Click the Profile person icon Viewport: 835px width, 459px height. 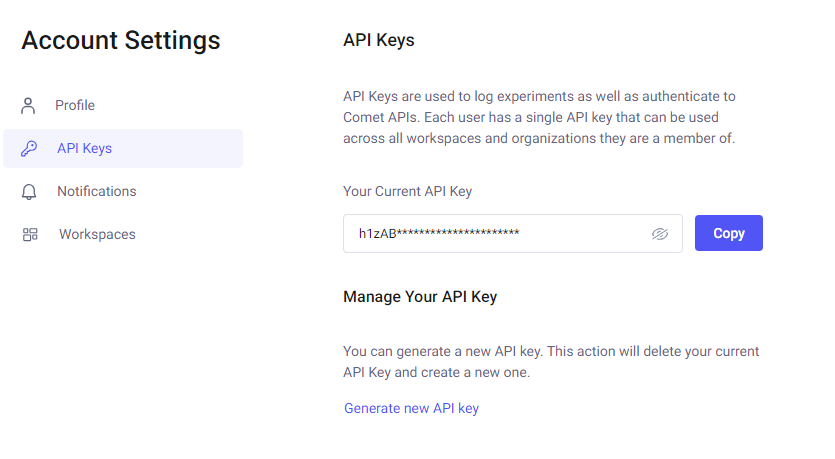click(28, 105)
